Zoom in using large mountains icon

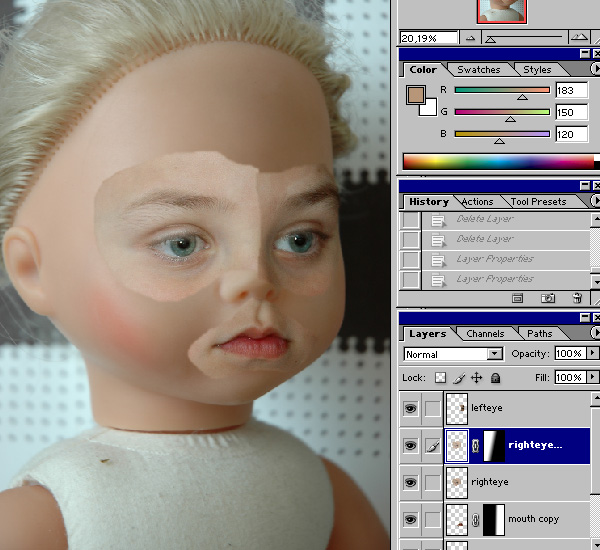tap(579, 37)
